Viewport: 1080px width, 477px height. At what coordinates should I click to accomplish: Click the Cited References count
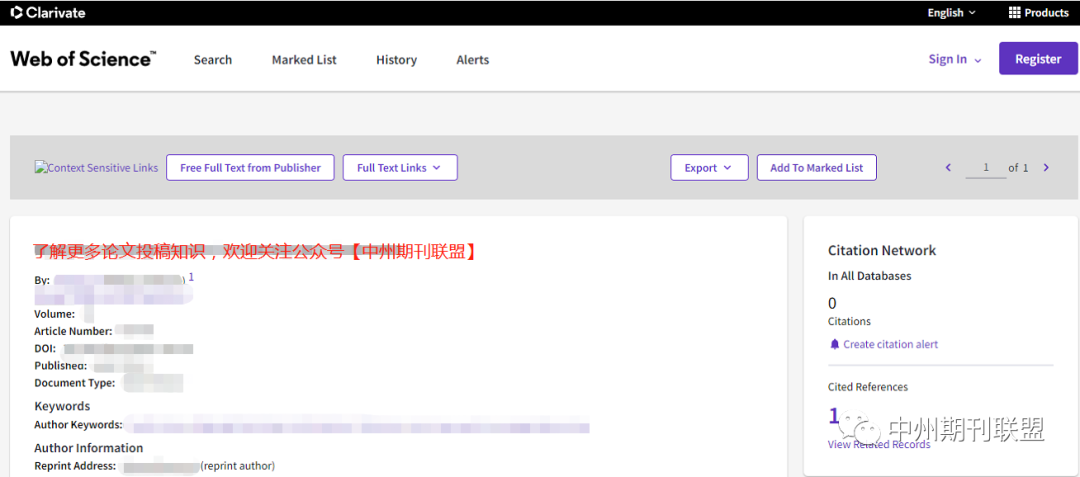click(x=833, y=416)
